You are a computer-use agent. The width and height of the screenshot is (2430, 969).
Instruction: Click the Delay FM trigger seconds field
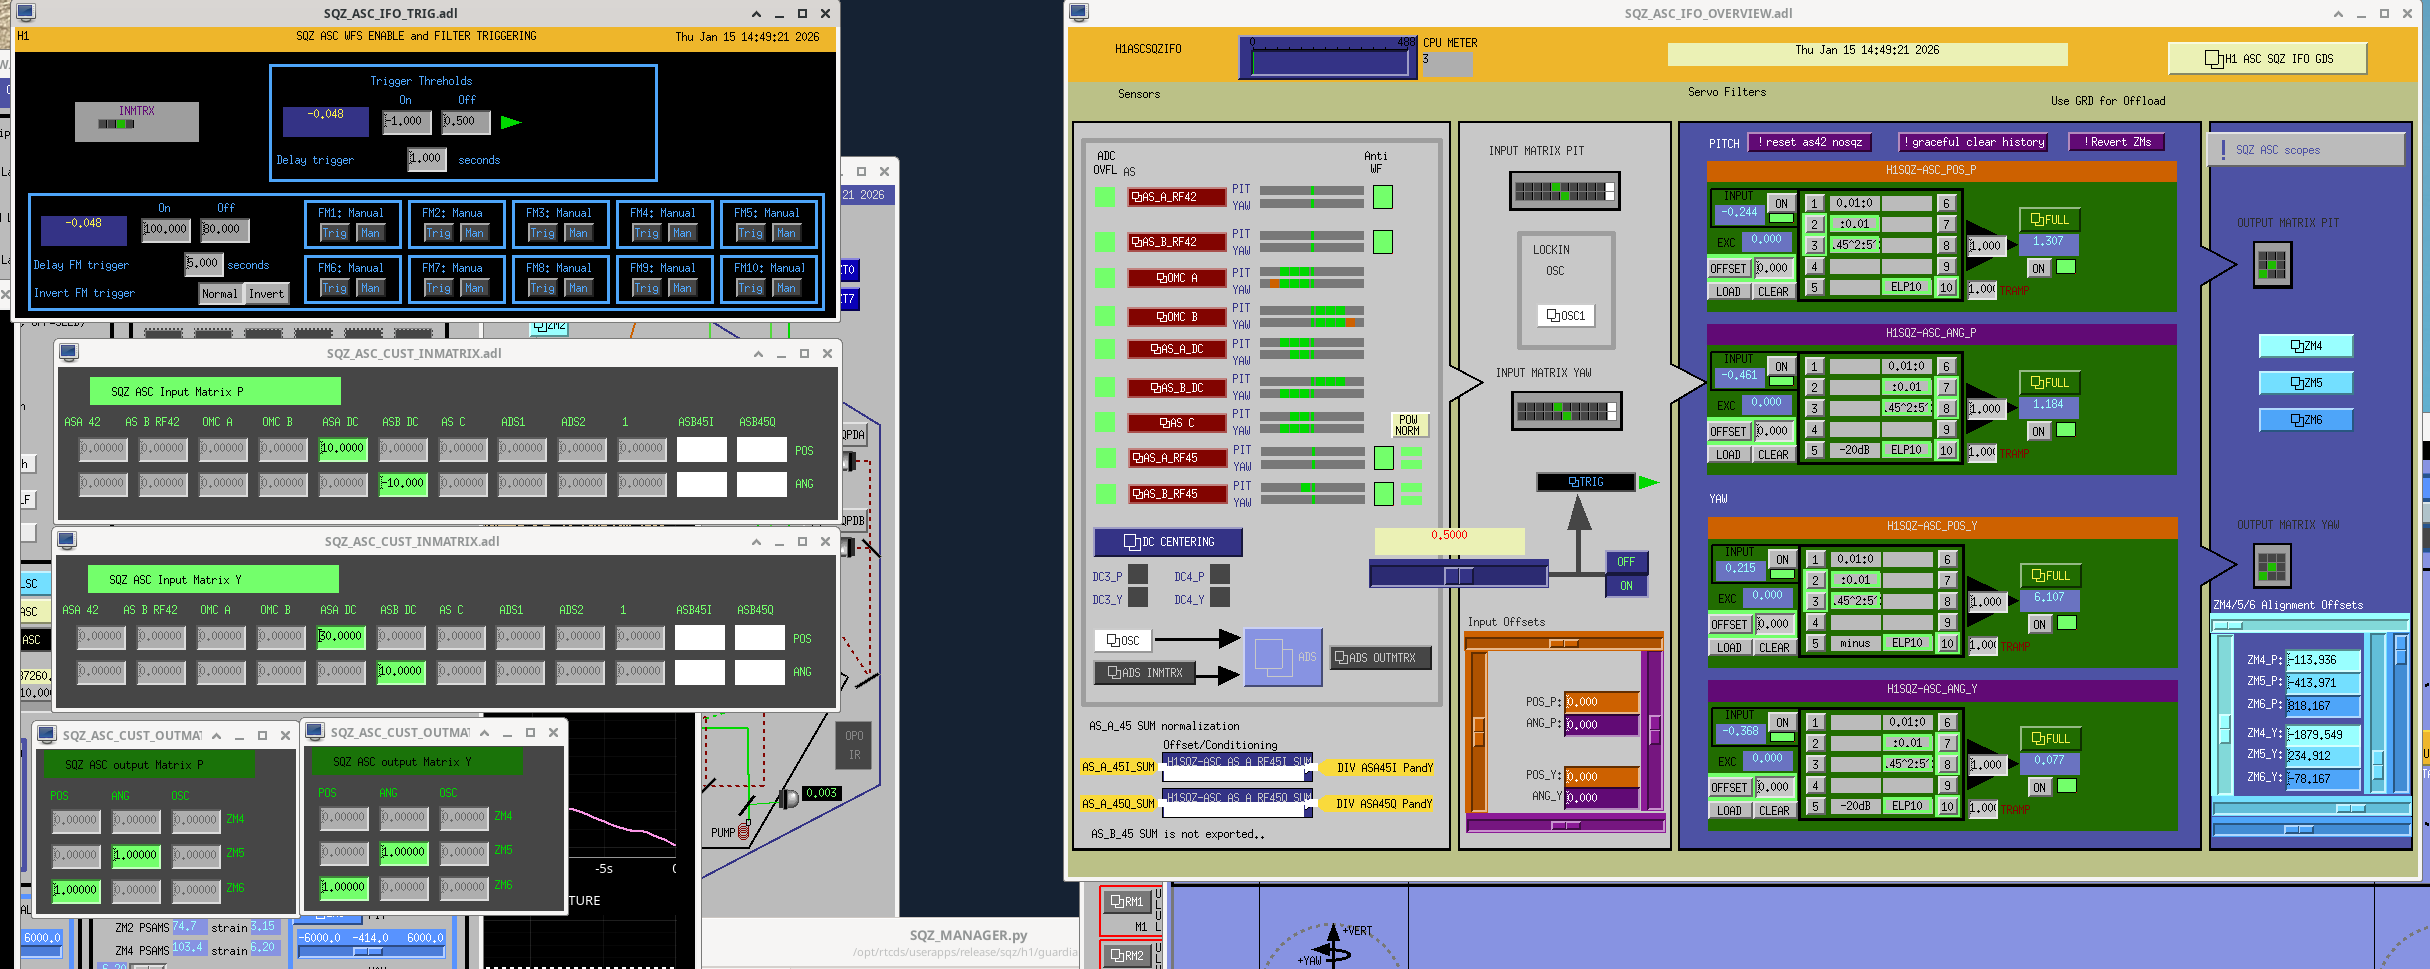coord(202,264)
